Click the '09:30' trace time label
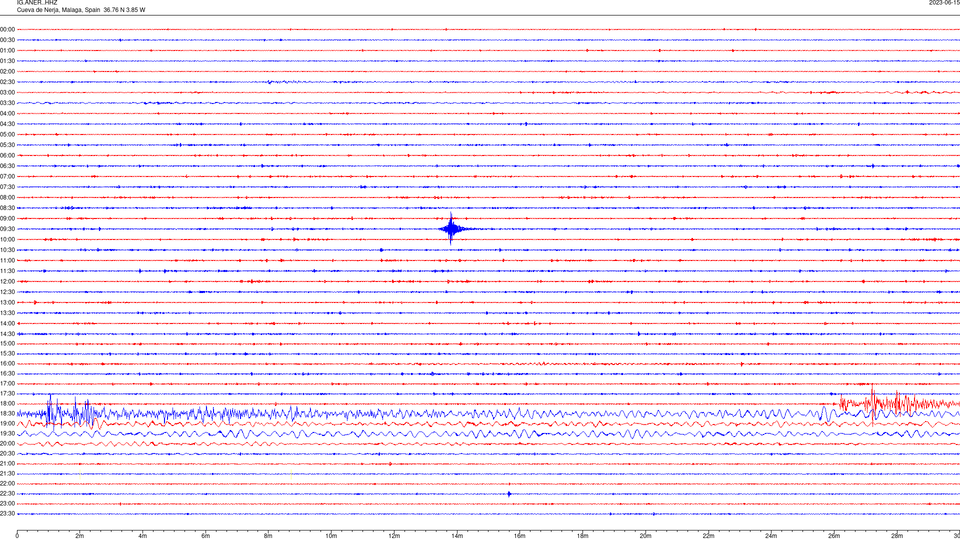This screenshot has width=960, height=540. 7,229
